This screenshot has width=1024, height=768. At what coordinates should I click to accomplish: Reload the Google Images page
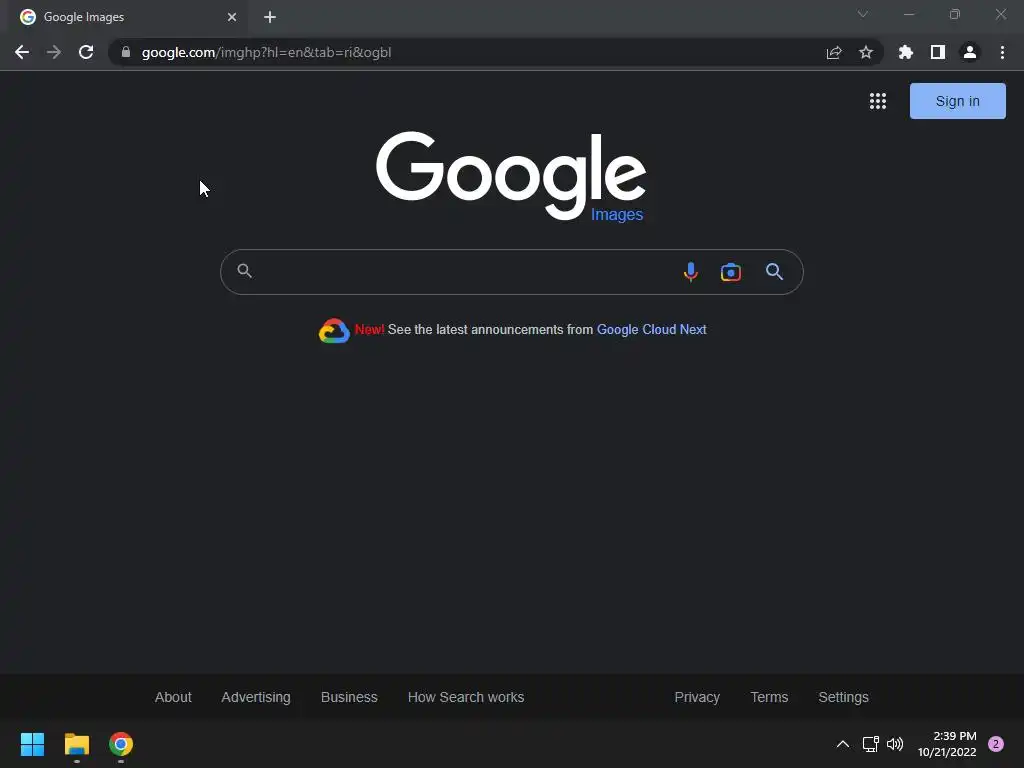(x=86, y=52)
